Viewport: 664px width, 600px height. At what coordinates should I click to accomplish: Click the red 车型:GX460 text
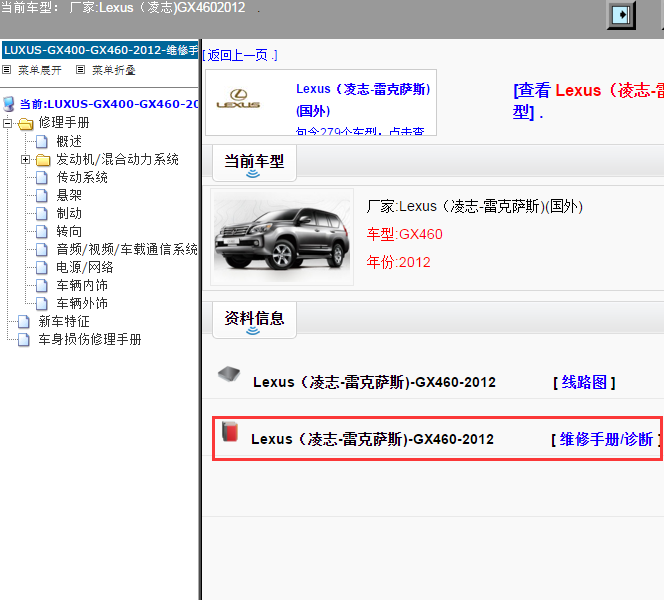pyautogui.click(x=404, y=234)
